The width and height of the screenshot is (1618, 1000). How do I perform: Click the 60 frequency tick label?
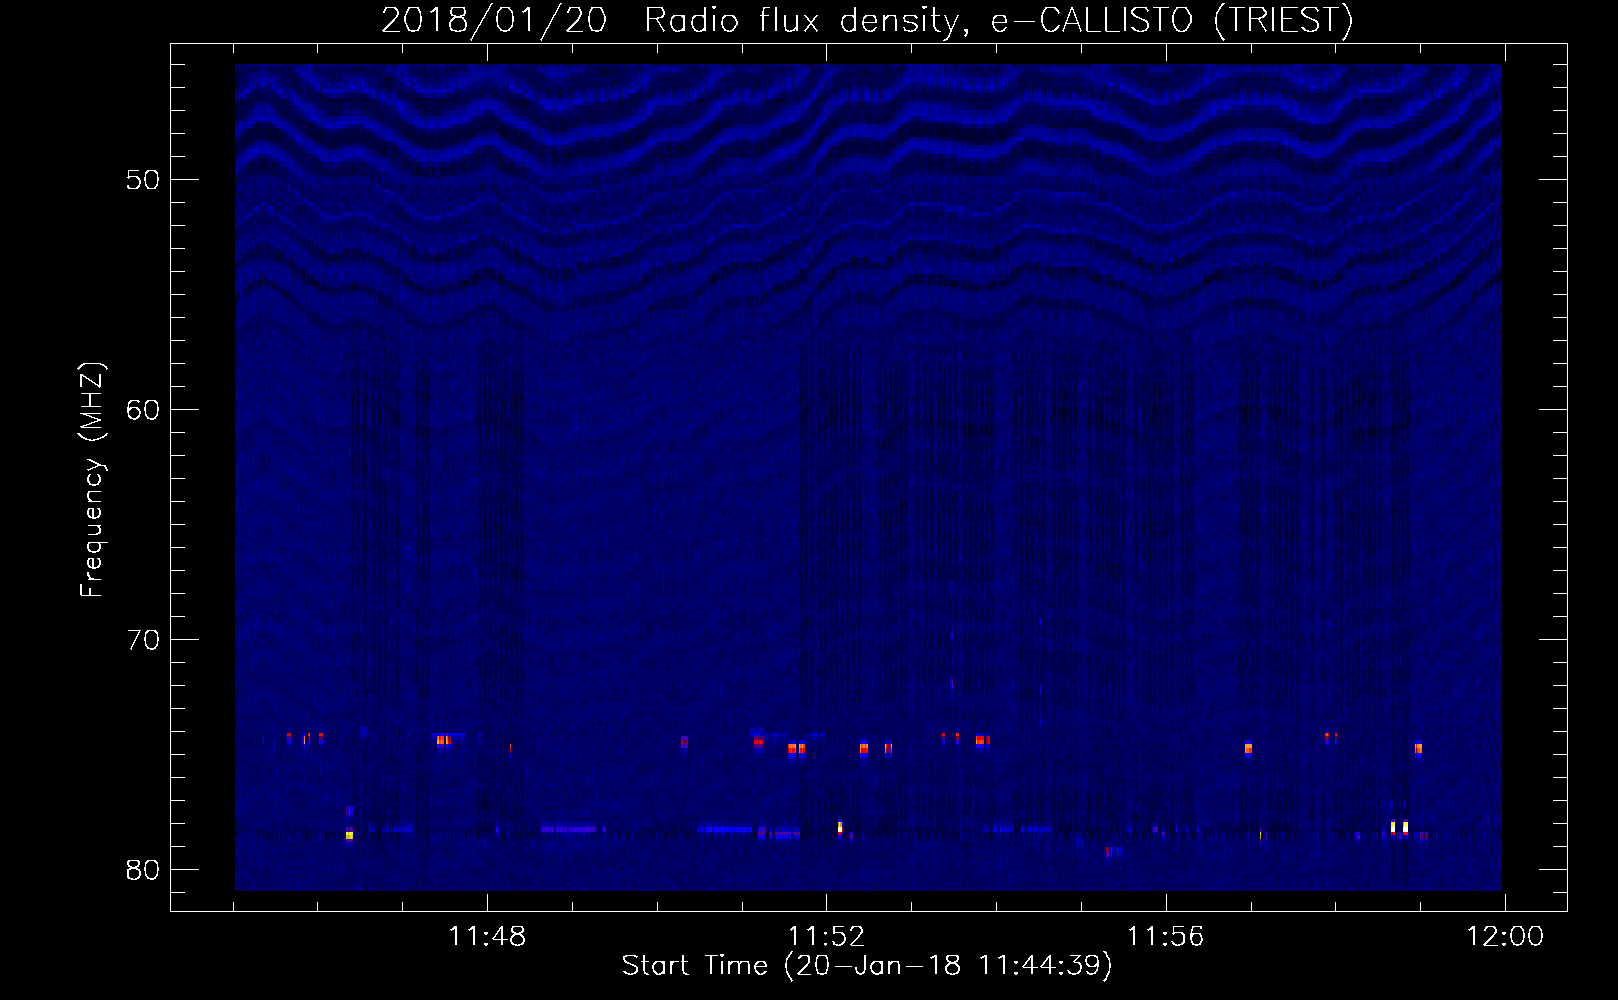pos(143,410)
